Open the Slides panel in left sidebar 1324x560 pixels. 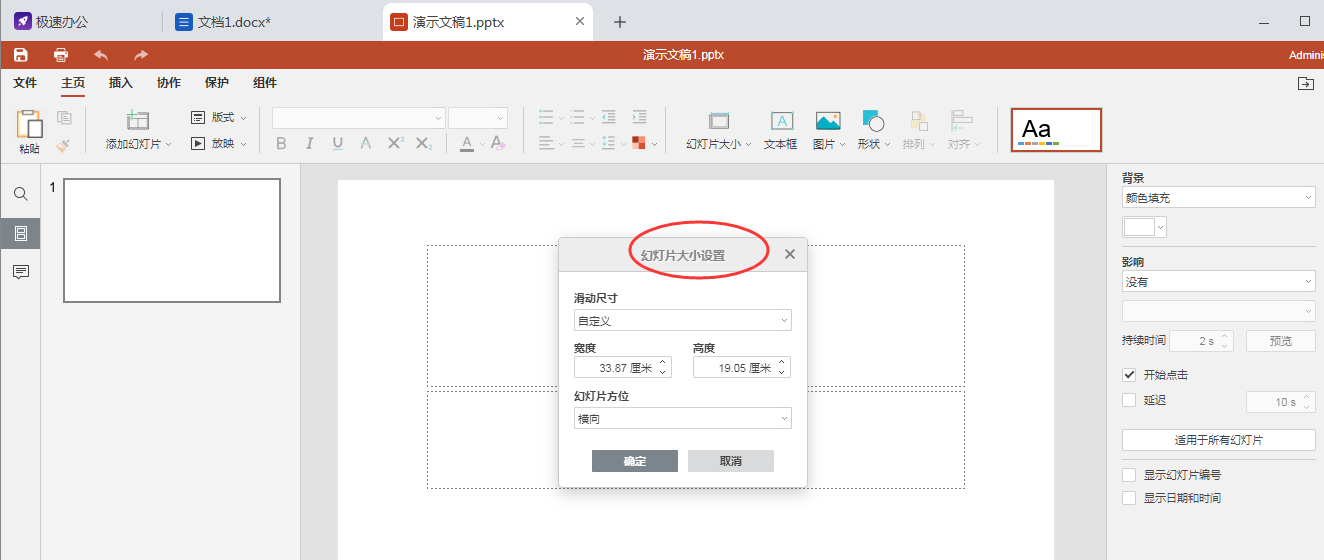pos(20,233)
